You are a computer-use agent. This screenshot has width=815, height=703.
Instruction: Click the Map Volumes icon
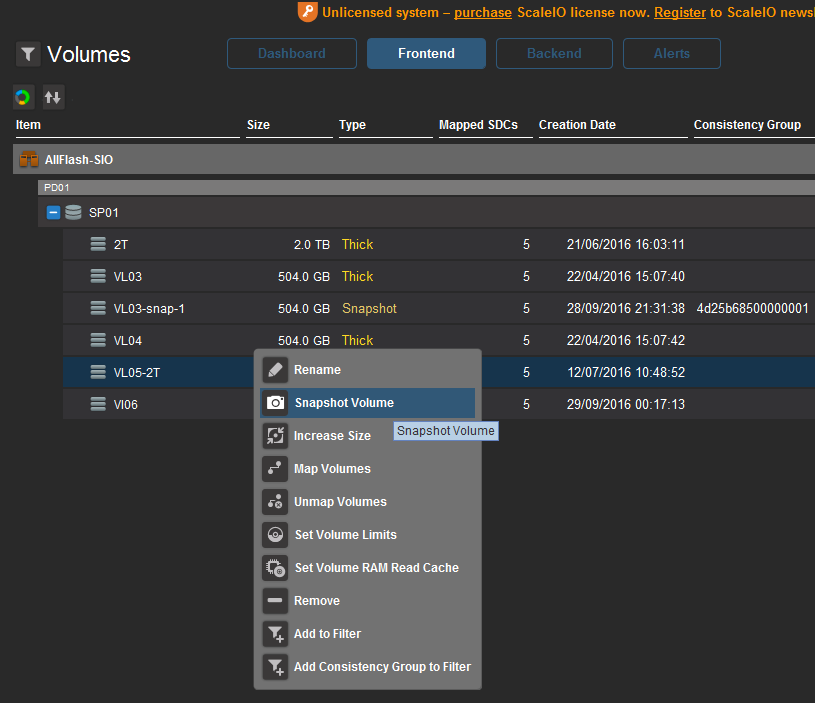tap(275, 469)
